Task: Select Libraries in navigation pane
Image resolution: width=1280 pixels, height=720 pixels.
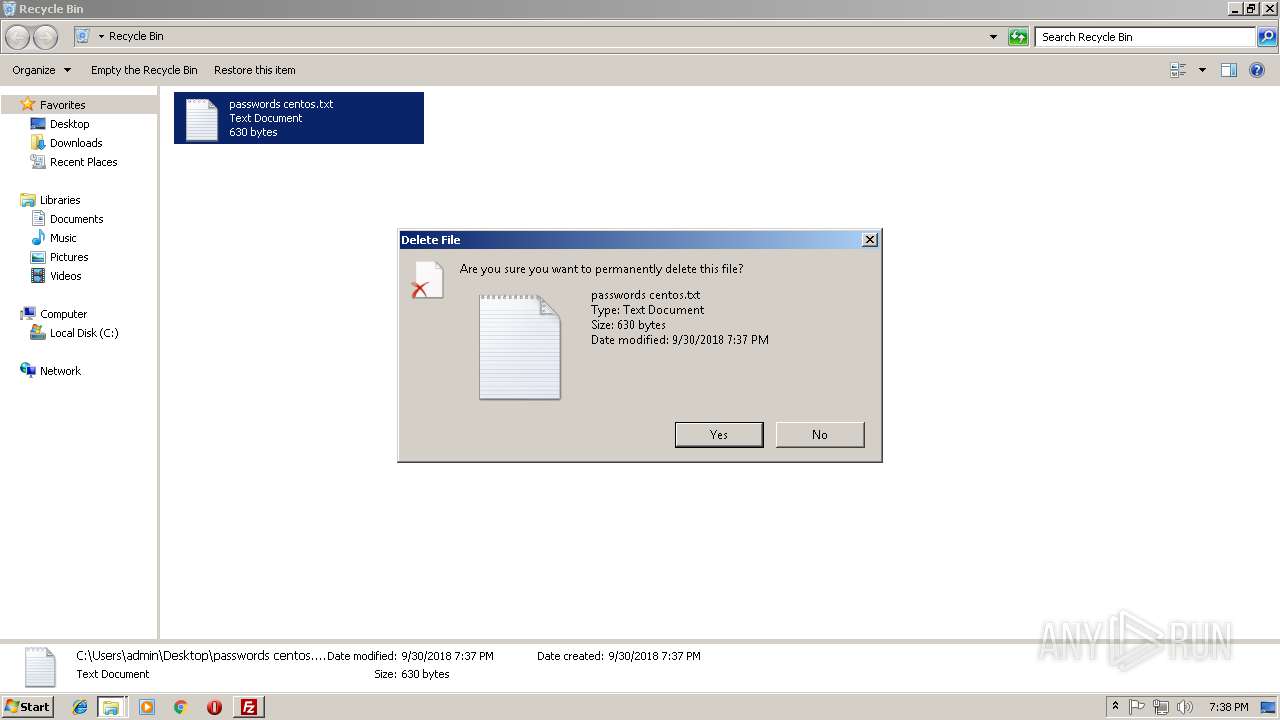Action: (x=60, y=200)
